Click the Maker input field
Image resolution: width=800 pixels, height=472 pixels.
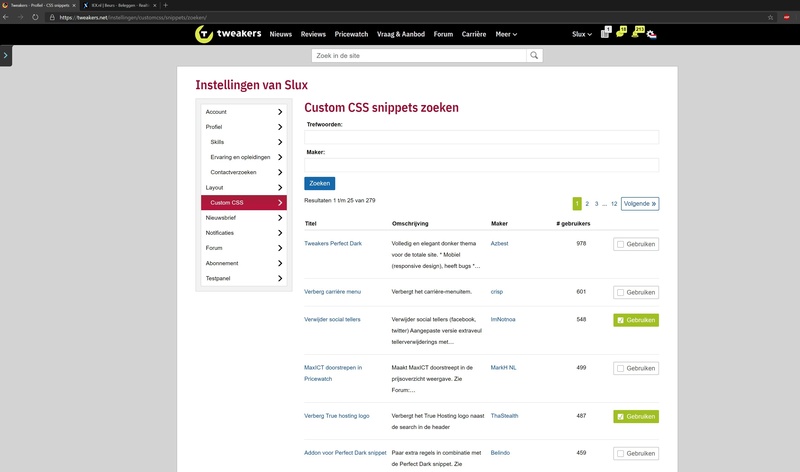pyautogui.click(x=482, y=165)
